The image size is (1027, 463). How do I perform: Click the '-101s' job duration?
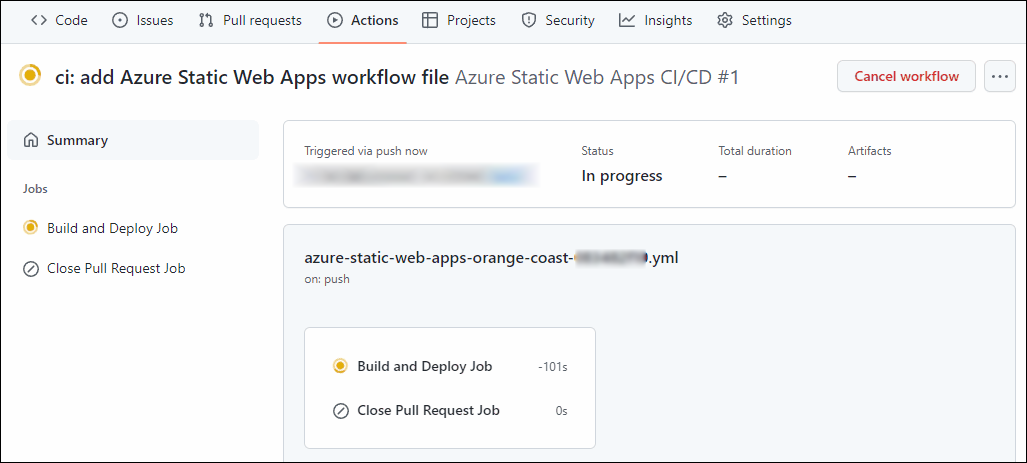pos(553,367)
